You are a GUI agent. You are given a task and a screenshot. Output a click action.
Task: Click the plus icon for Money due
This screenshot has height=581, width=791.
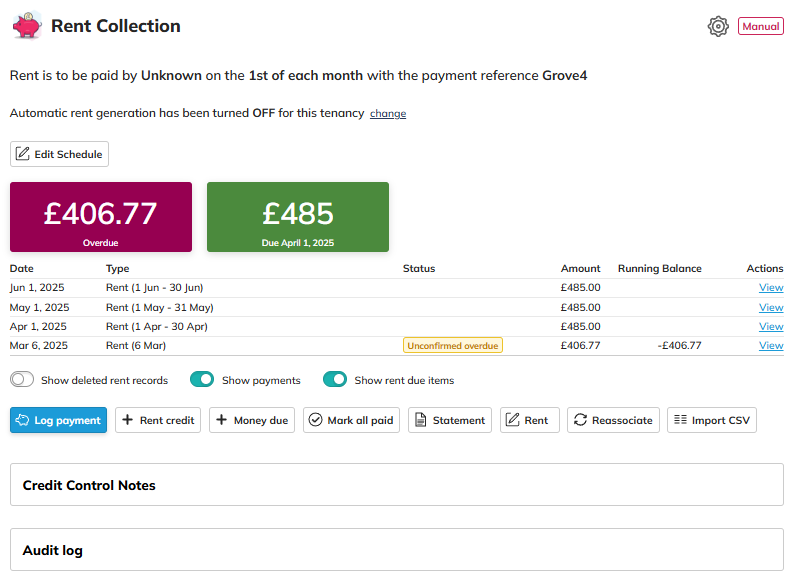tap(221, 420)
